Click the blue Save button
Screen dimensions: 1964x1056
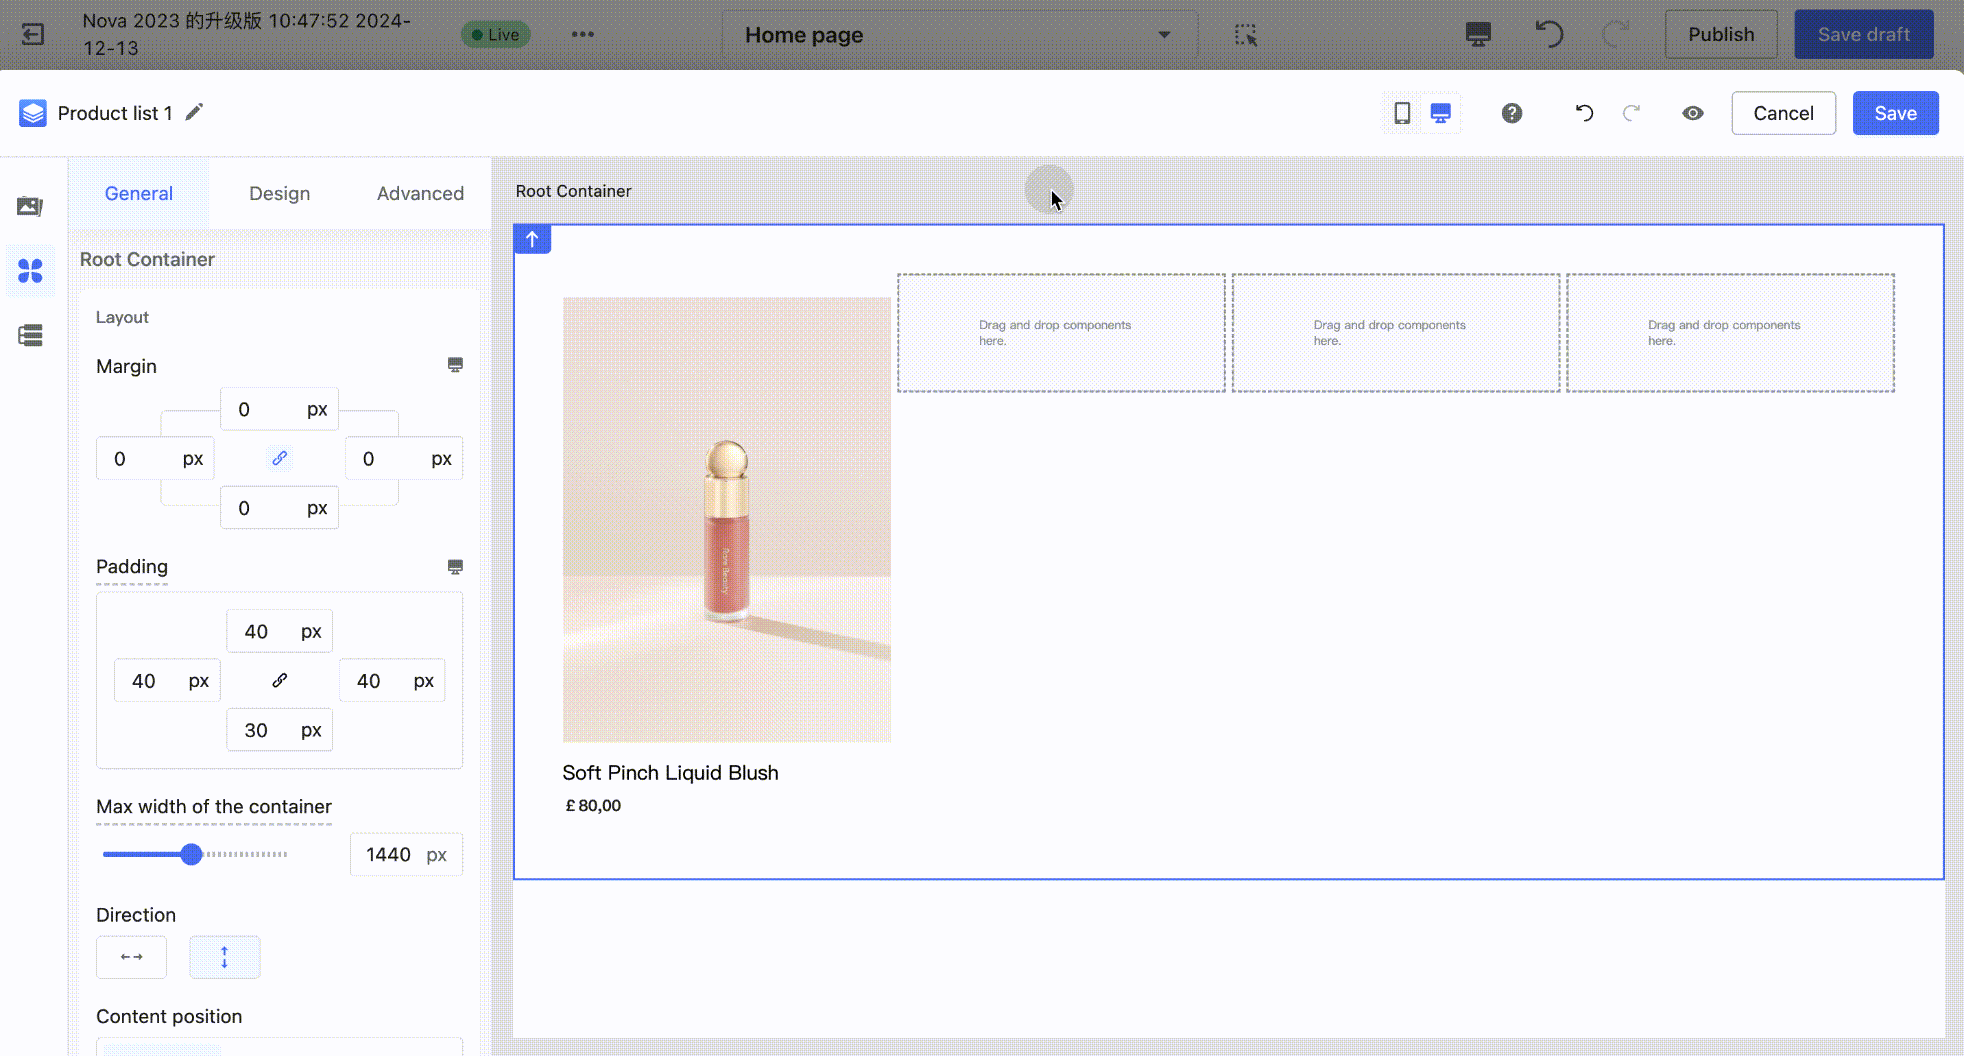[1895, 113]
